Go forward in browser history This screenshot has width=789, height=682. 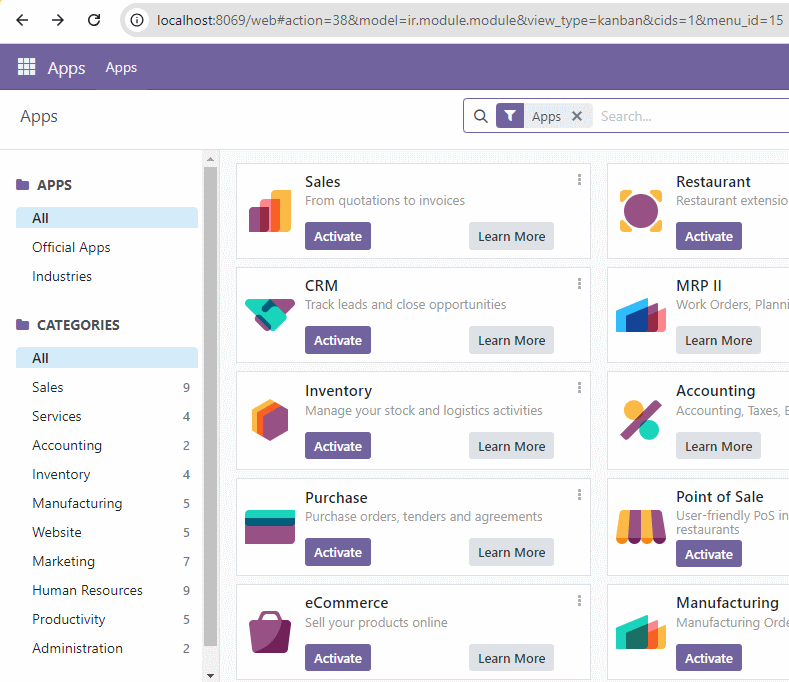(x=58, y=20)
